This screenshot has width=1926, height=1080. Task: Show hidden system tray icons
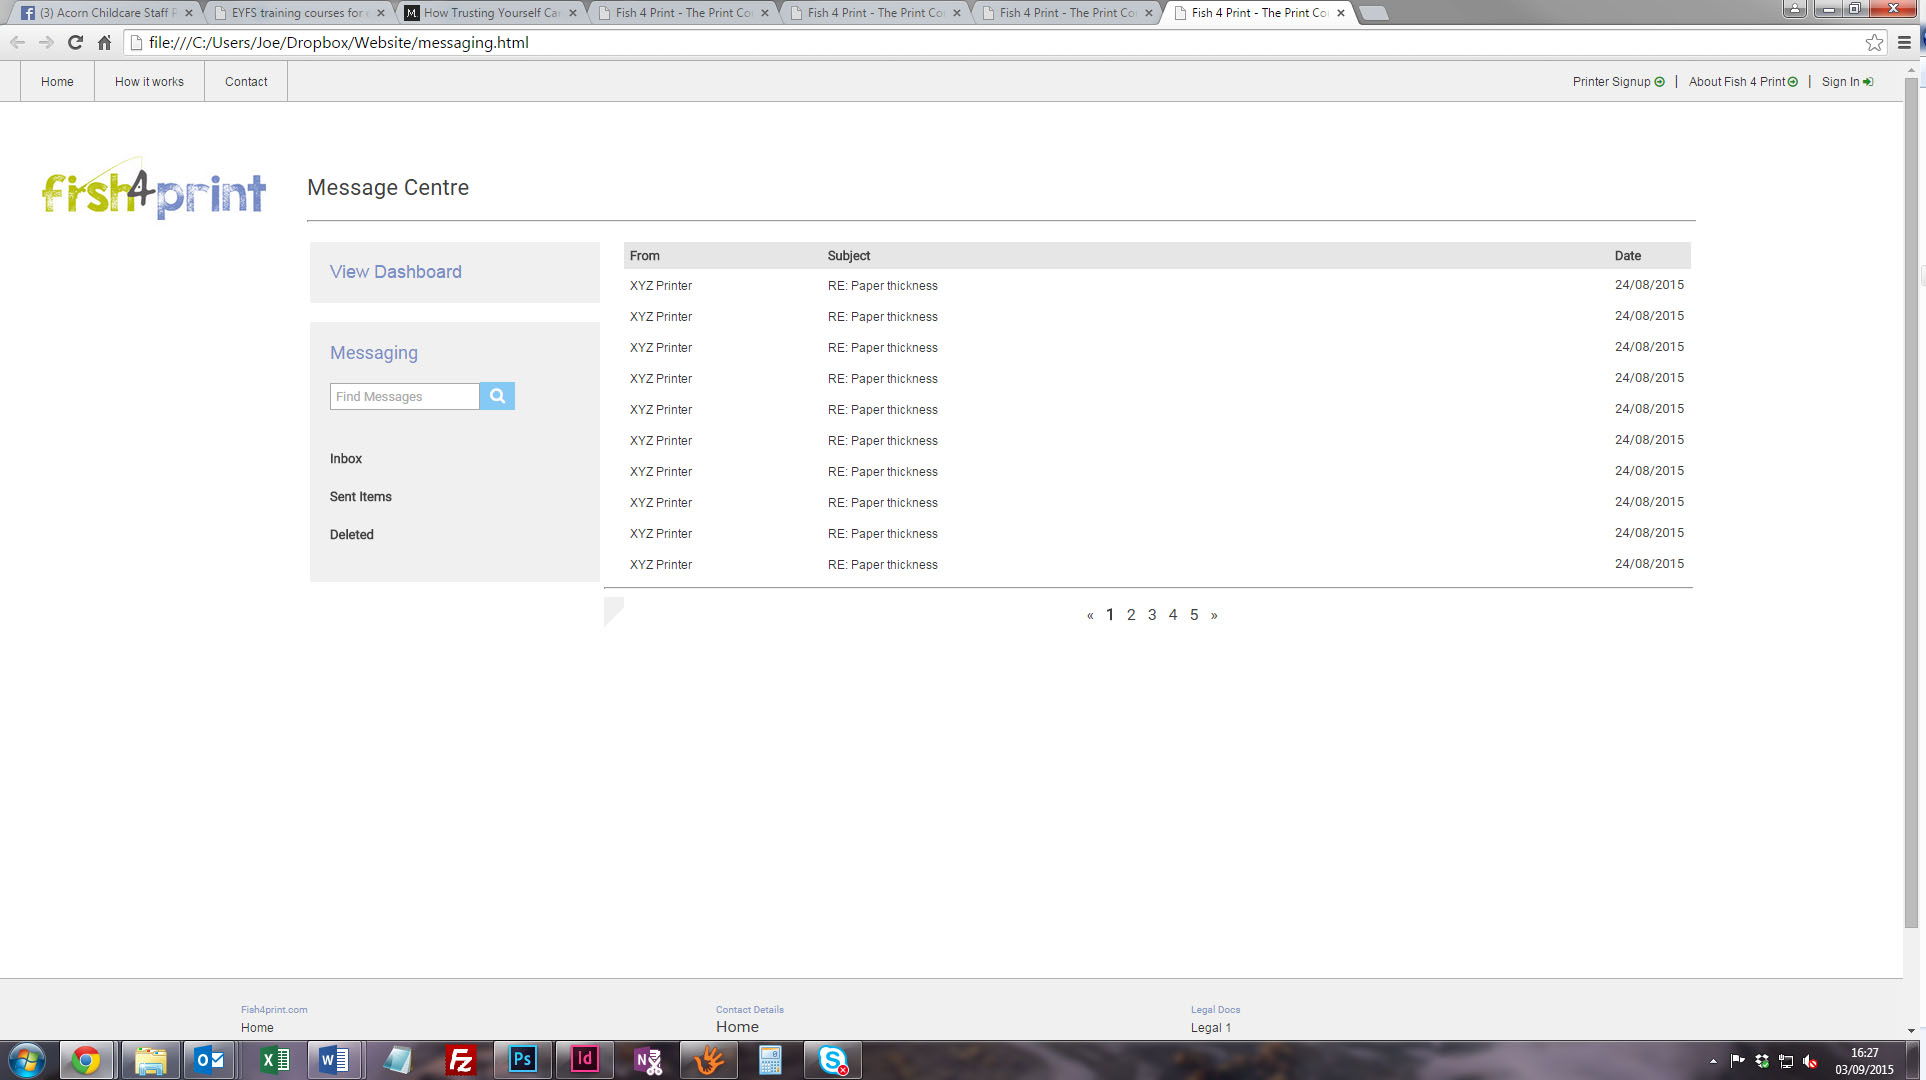(x=1714, y=1061)
